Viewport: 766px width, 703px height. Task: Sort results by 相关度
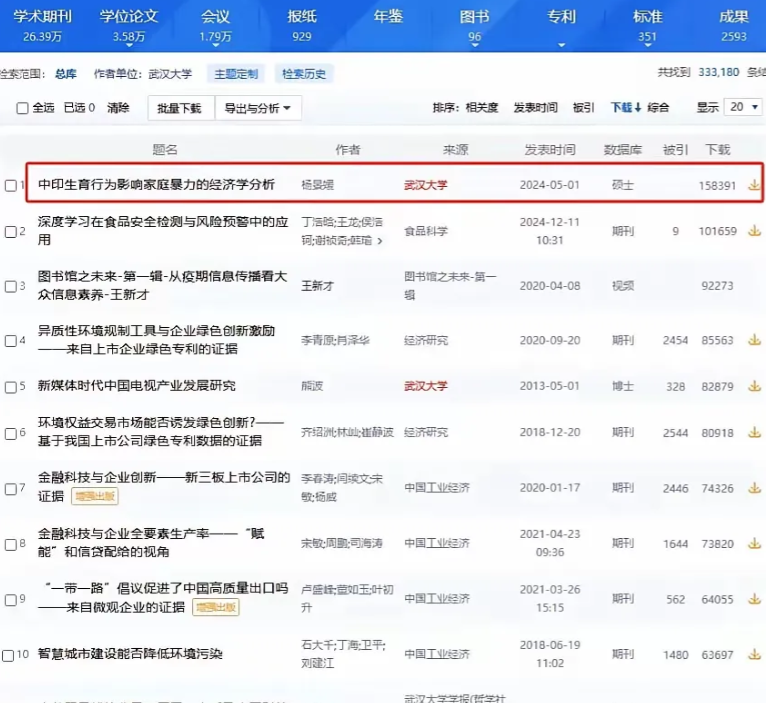click(x=482, y=107)
